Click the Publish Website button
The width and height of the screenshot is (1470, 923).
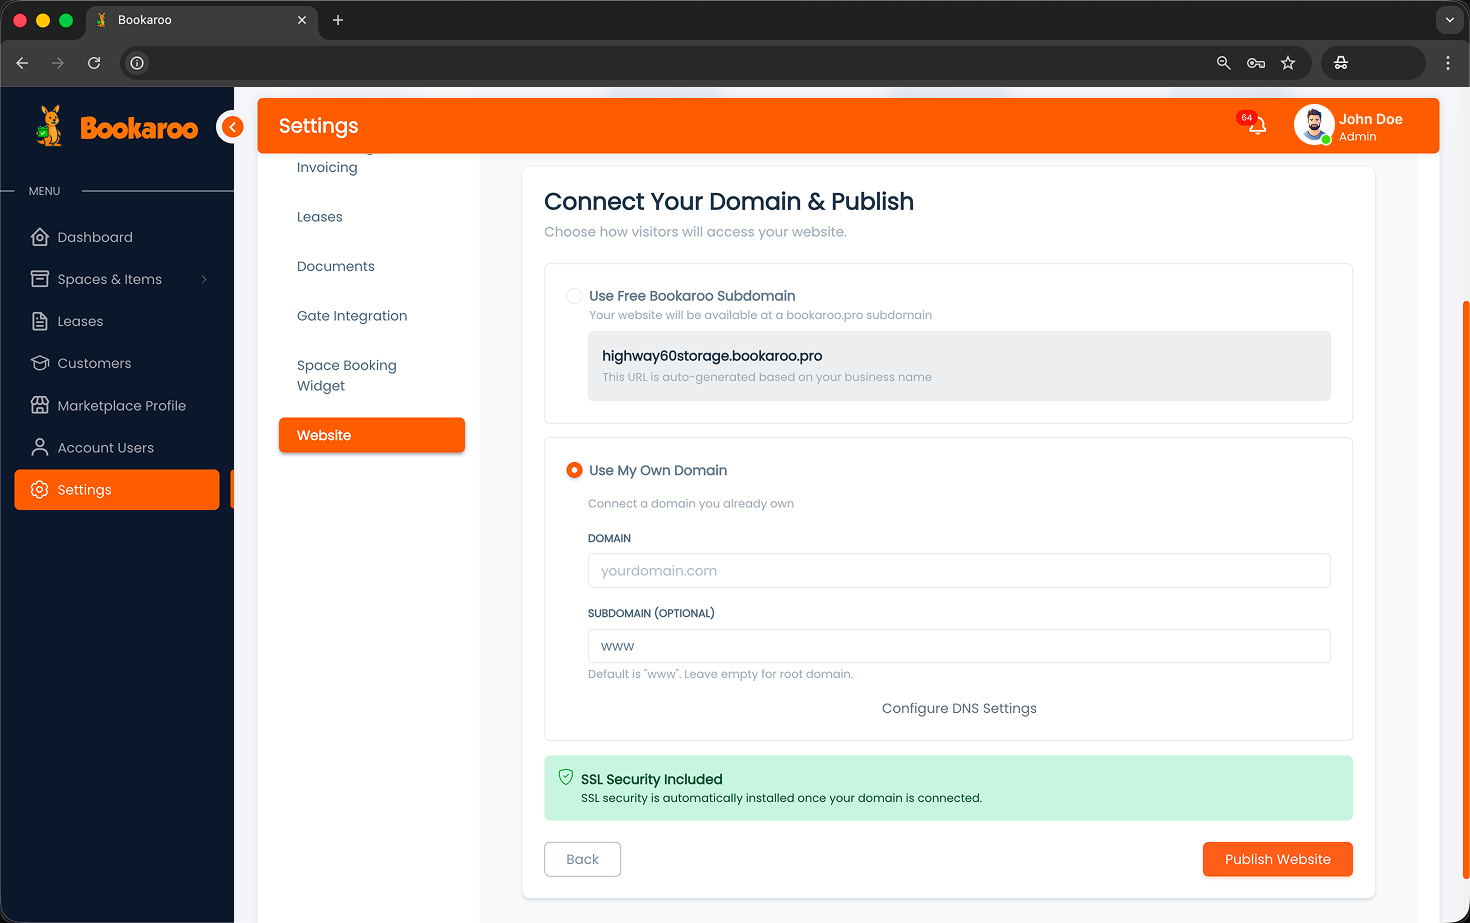(1277, 859)
